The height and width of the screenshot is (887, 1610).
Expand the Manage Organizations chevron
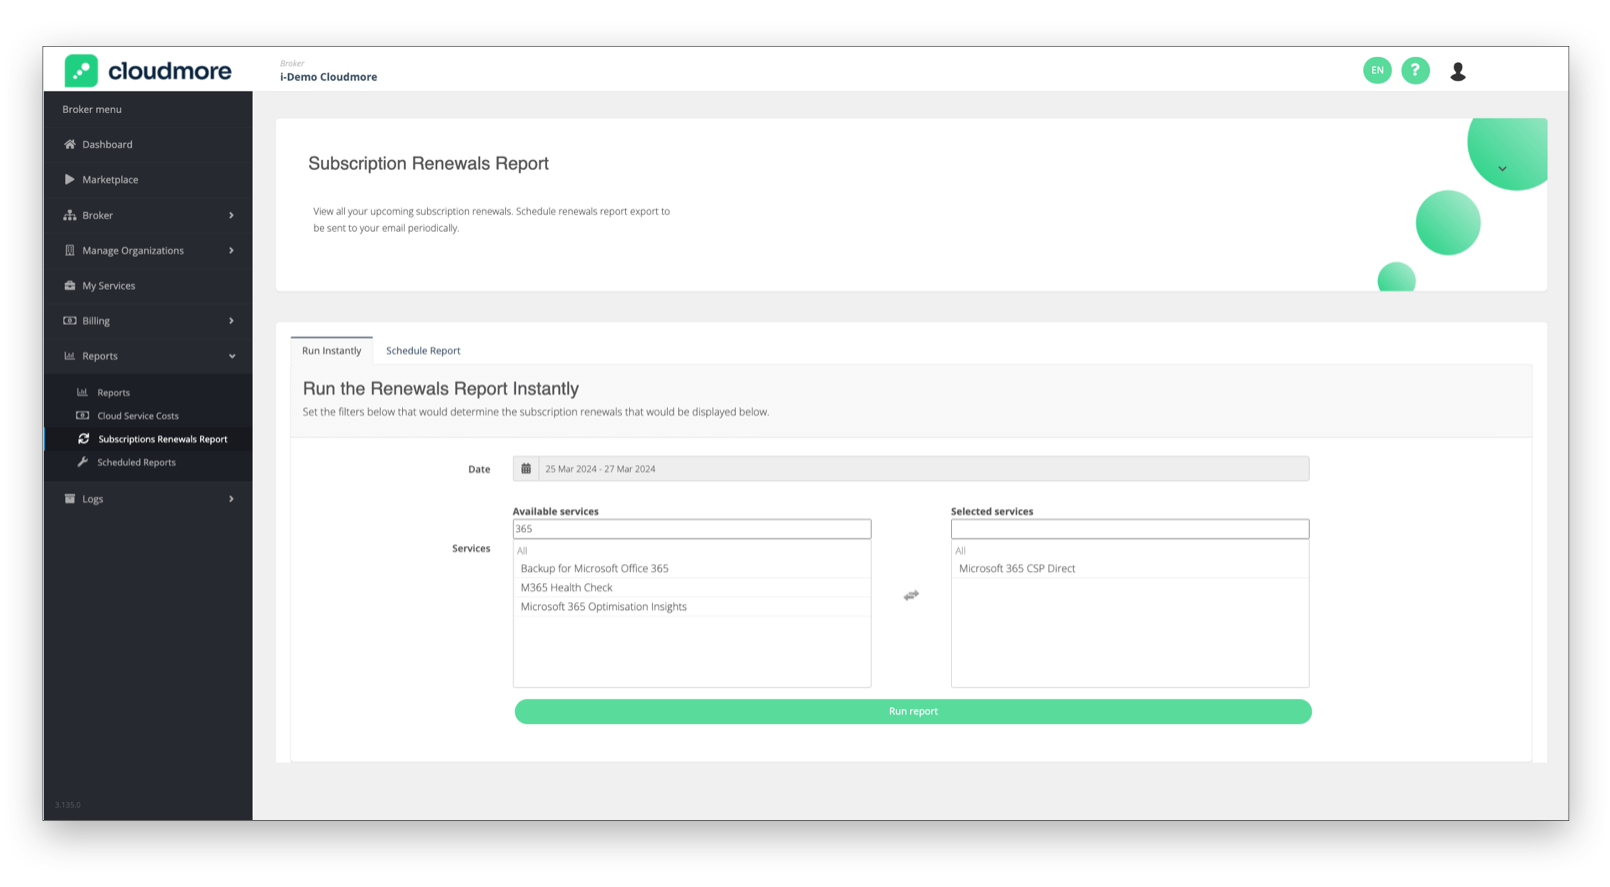(x=231, y=250)
